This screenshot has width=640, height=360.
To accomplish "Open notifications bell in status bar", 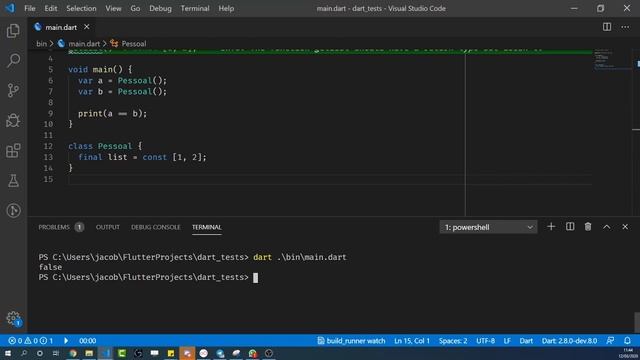I will tap(627, 340).
